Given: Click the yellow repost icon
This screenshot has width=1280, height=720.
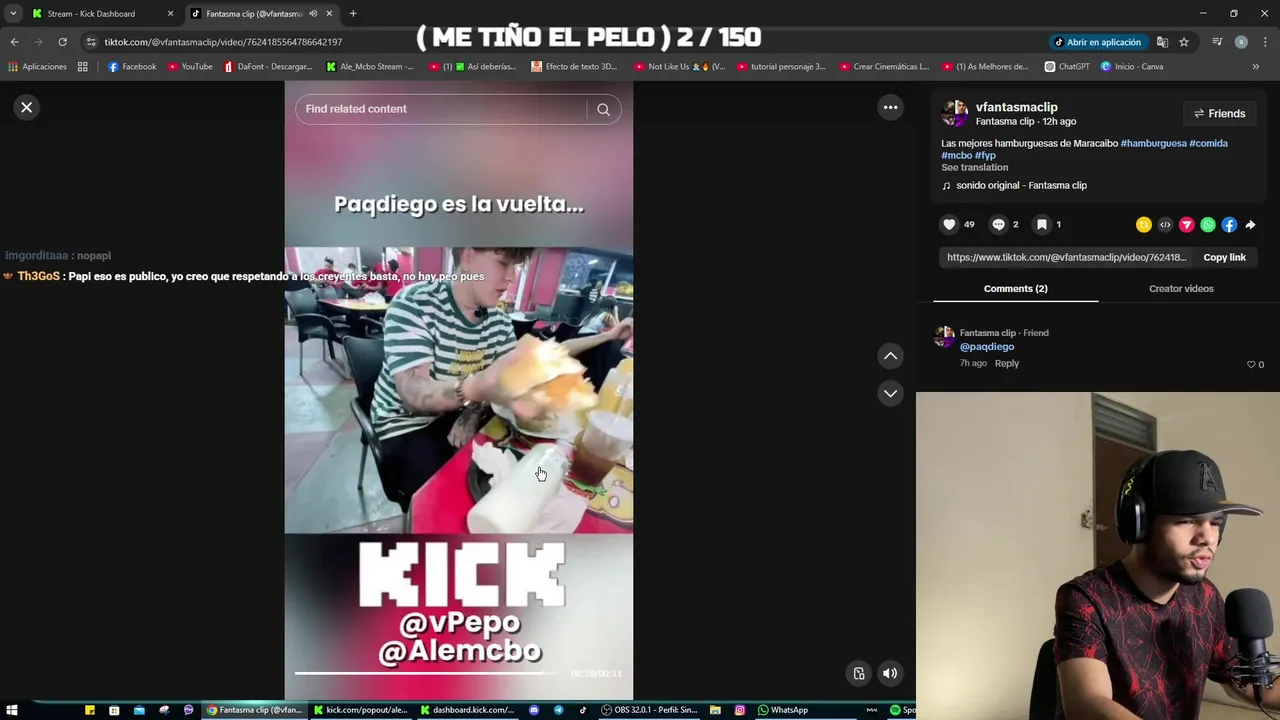Looking at the screenshot, I should tap(1144, 225).
